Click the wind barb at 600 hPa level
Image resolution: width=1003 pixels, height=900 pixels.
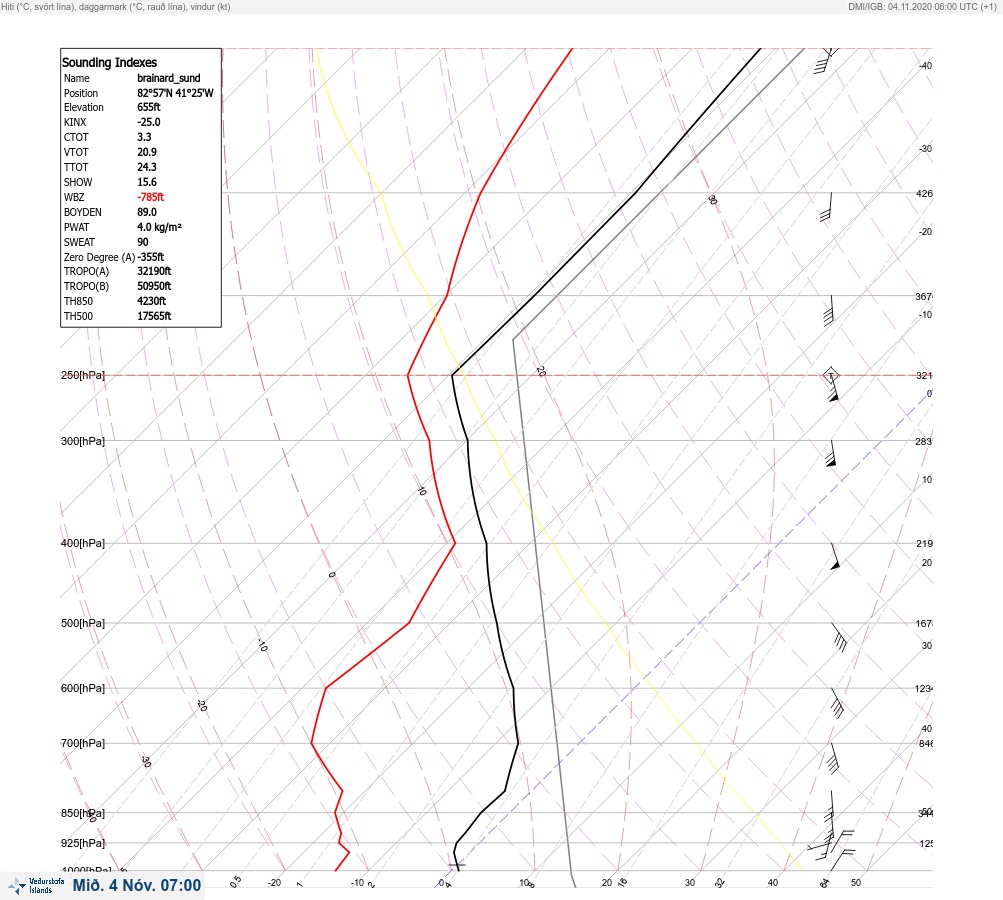pyautogui.click(x=837, y=703)
